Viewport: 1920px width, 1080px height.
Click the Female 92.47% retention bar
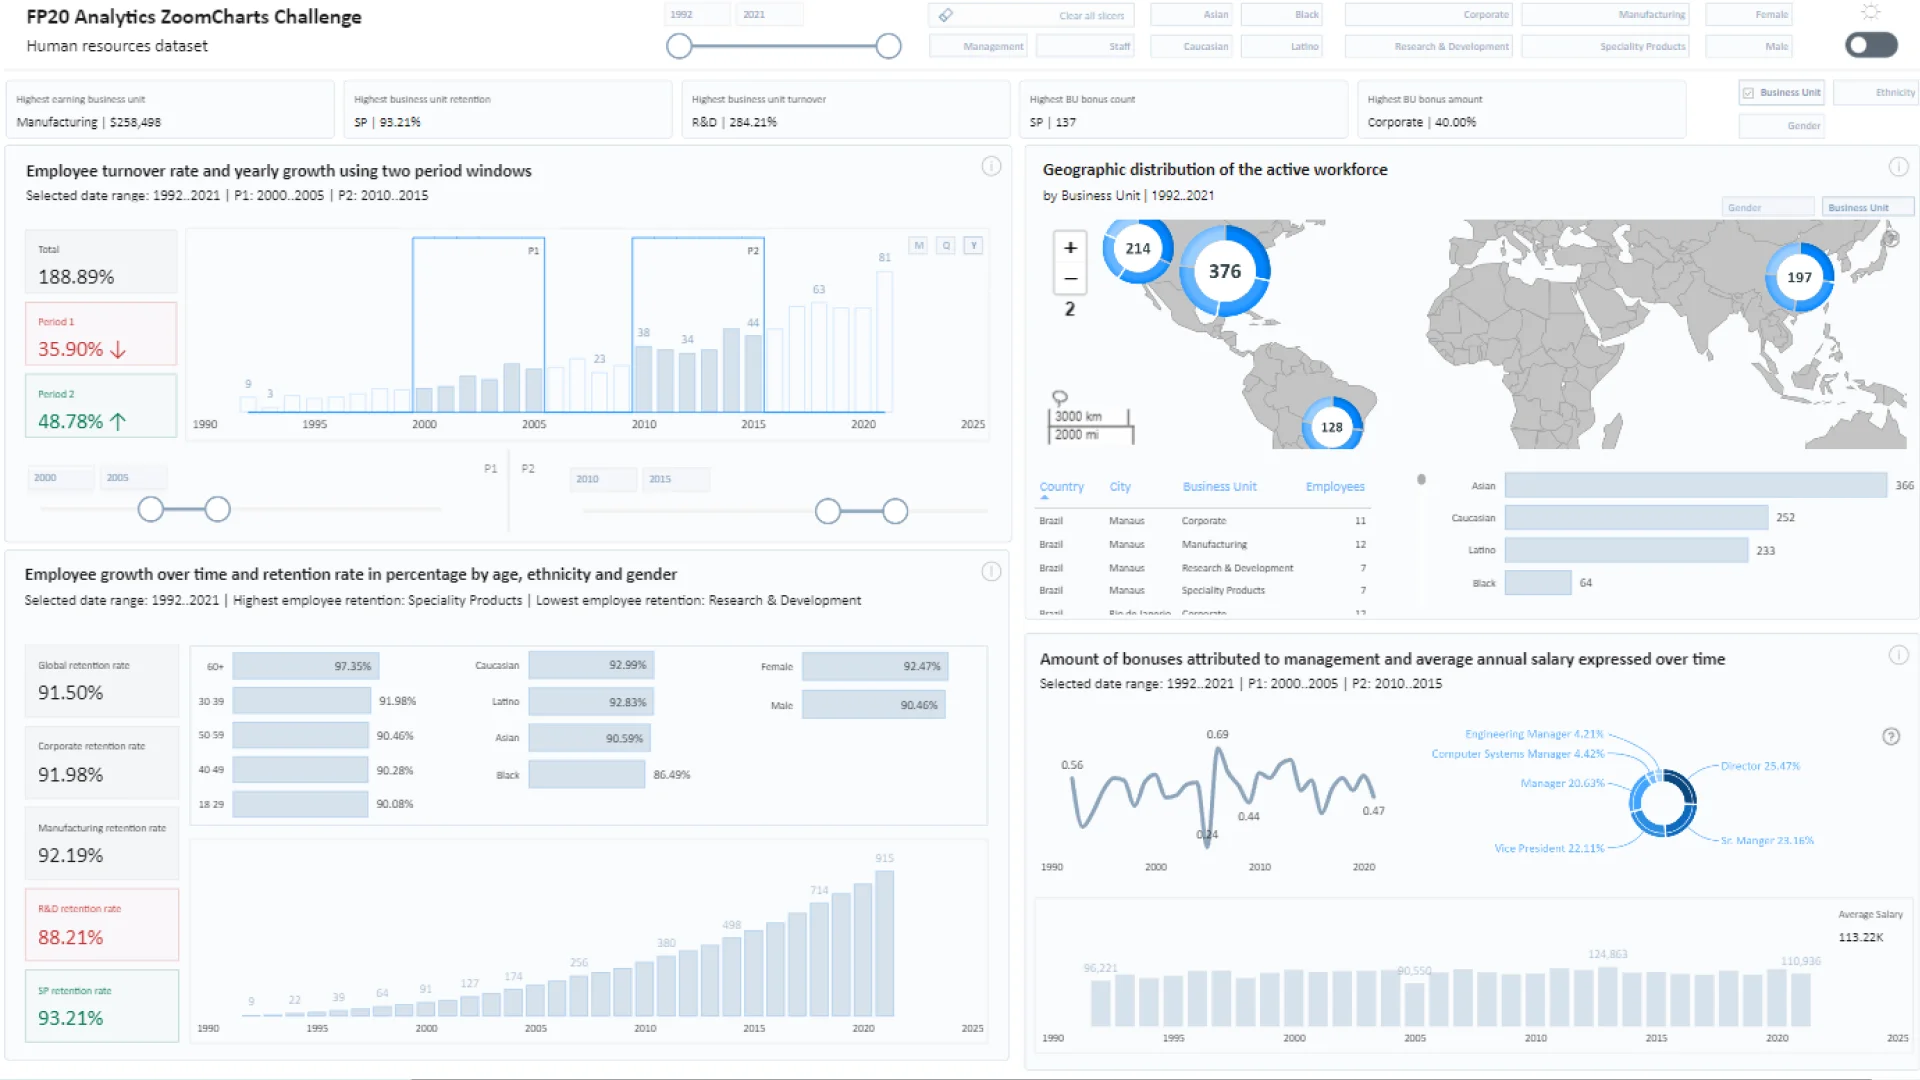click(875, 666)
